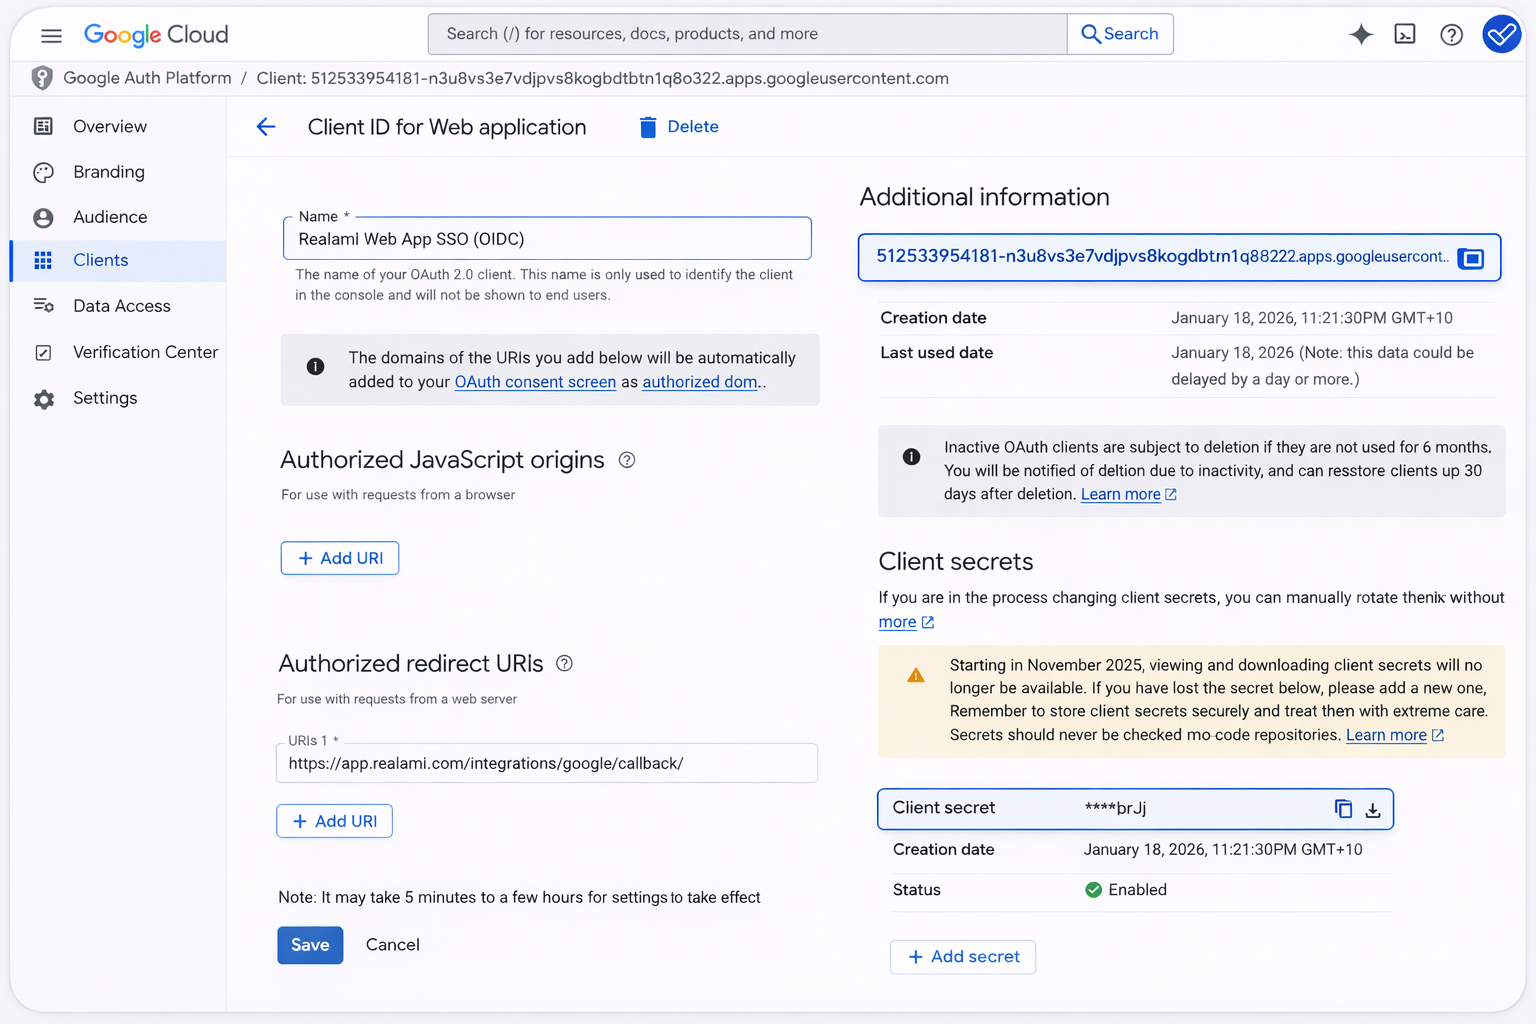The height and width of the screenshot is (1024, 1536).
Task: Open the main navigation hamburger menu
Action: point(51,36)
